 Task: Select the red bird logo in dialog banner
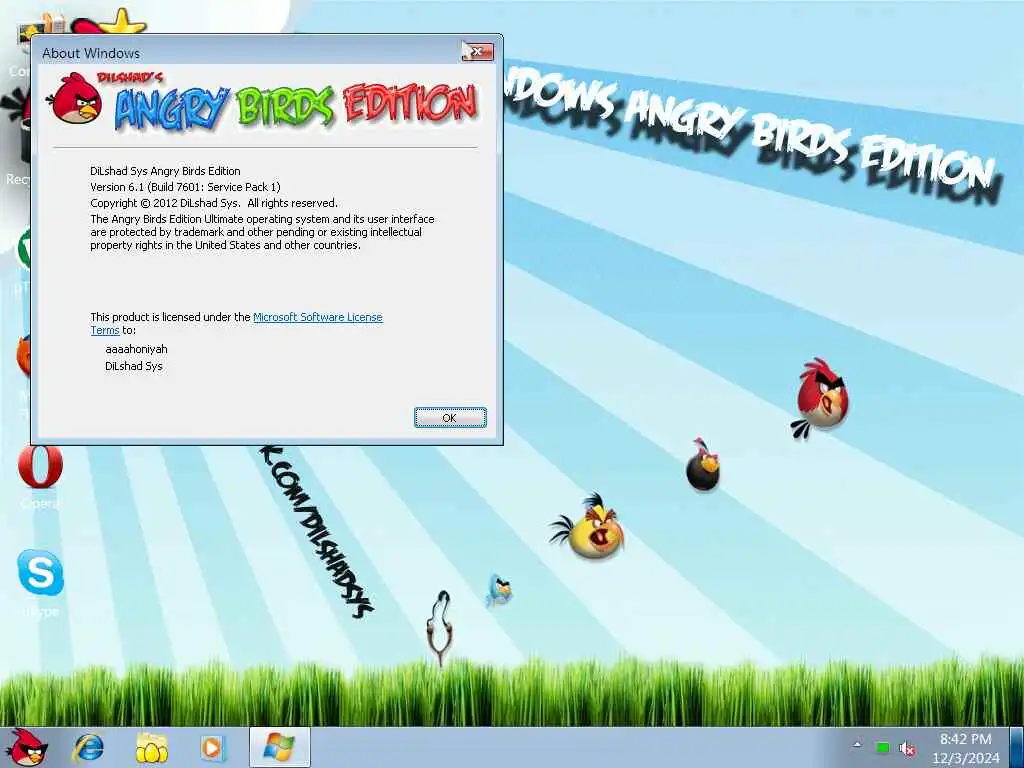pos(76,99)
